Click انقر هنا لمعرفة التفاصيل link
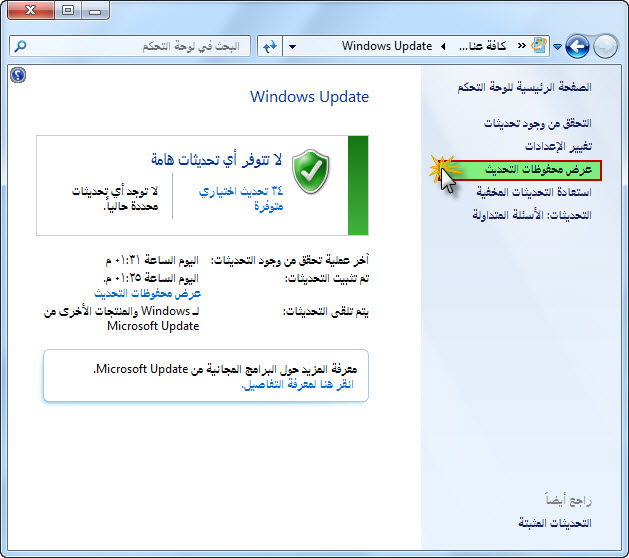Viewport: 629px width, 558px height. click(x=297, y=384)
